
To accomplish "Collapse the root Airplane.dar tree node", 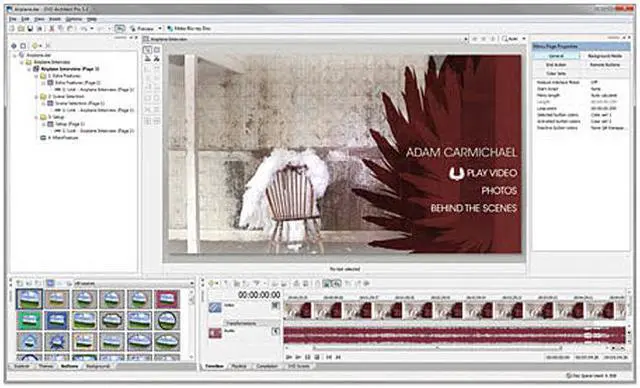I will [16, 55].
